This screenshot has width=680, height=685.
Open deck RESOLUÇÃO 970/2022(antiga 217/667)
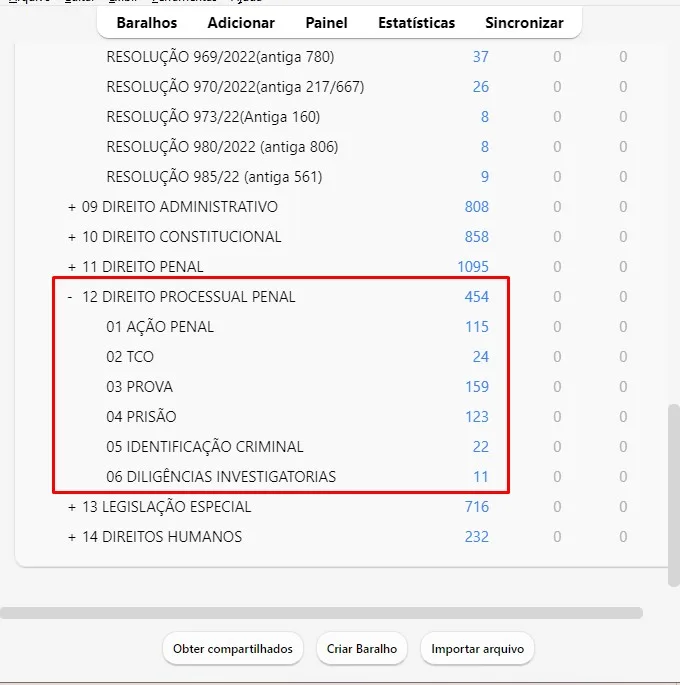coord(235,87)
